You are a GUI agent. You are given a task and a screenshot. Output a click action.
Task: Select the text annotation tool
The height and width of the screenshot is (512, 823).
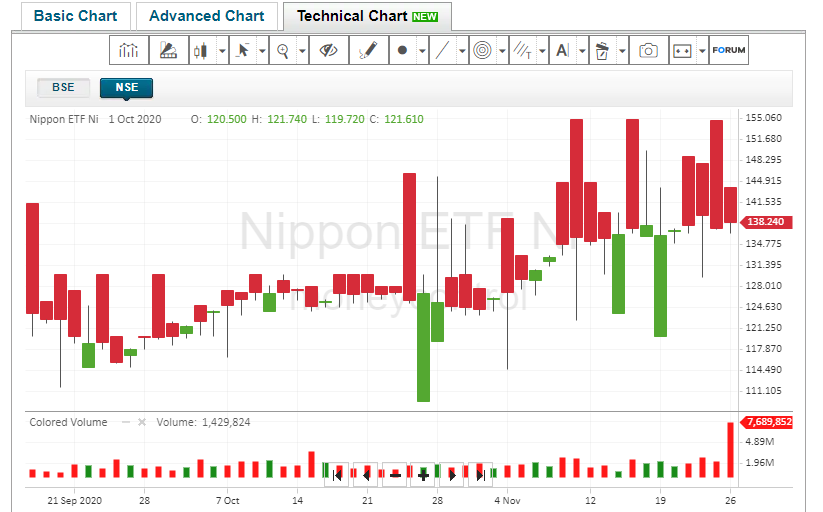click(563, 50)
